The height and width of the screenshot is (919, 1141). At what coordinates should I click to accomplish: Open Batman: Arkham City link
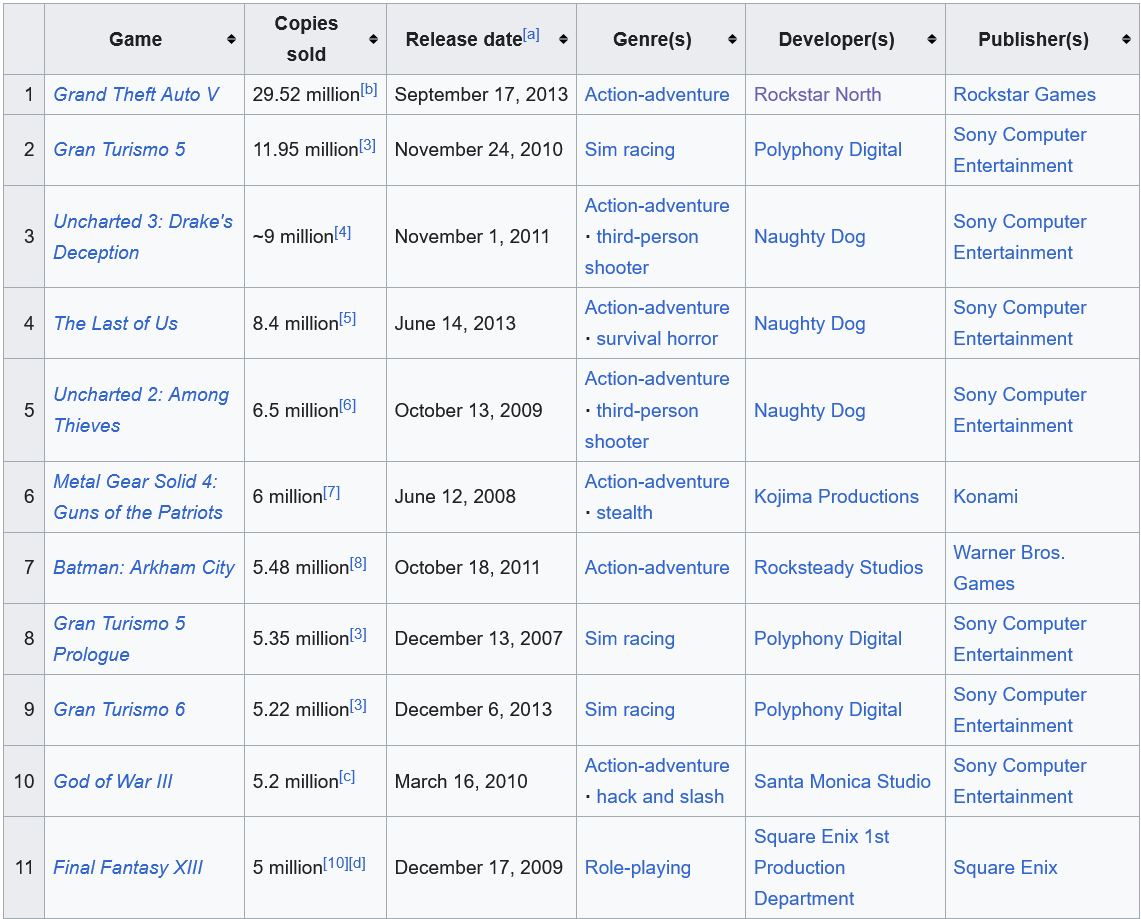[144, 568]
